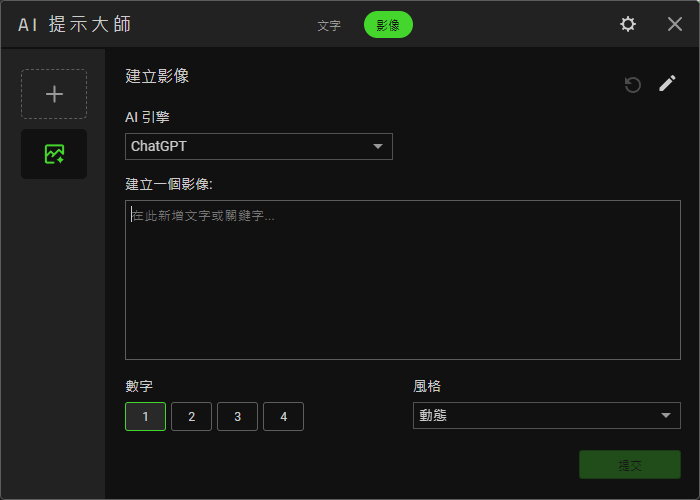The width and height of the screenshot is (700, 500).
Task: Set image count to 2
Action: (x=192, y=417)
